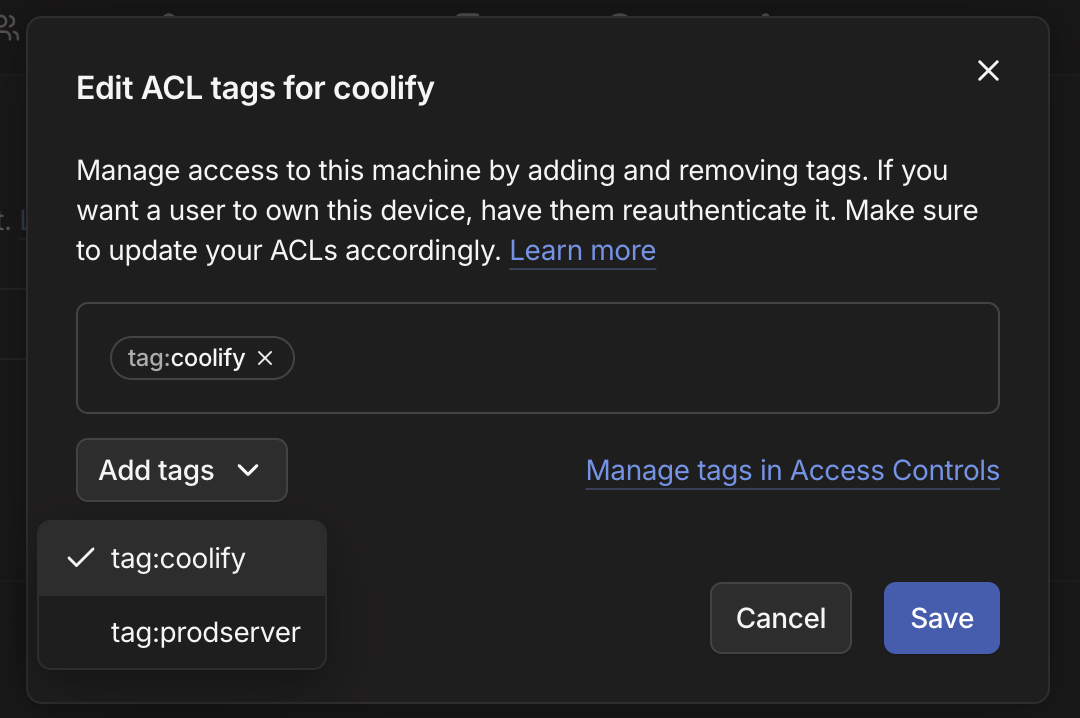This screenshot has width=1080, height=718.
Task: Uncheck tag:coolify in the dropdown list
Action: point(178,558)
